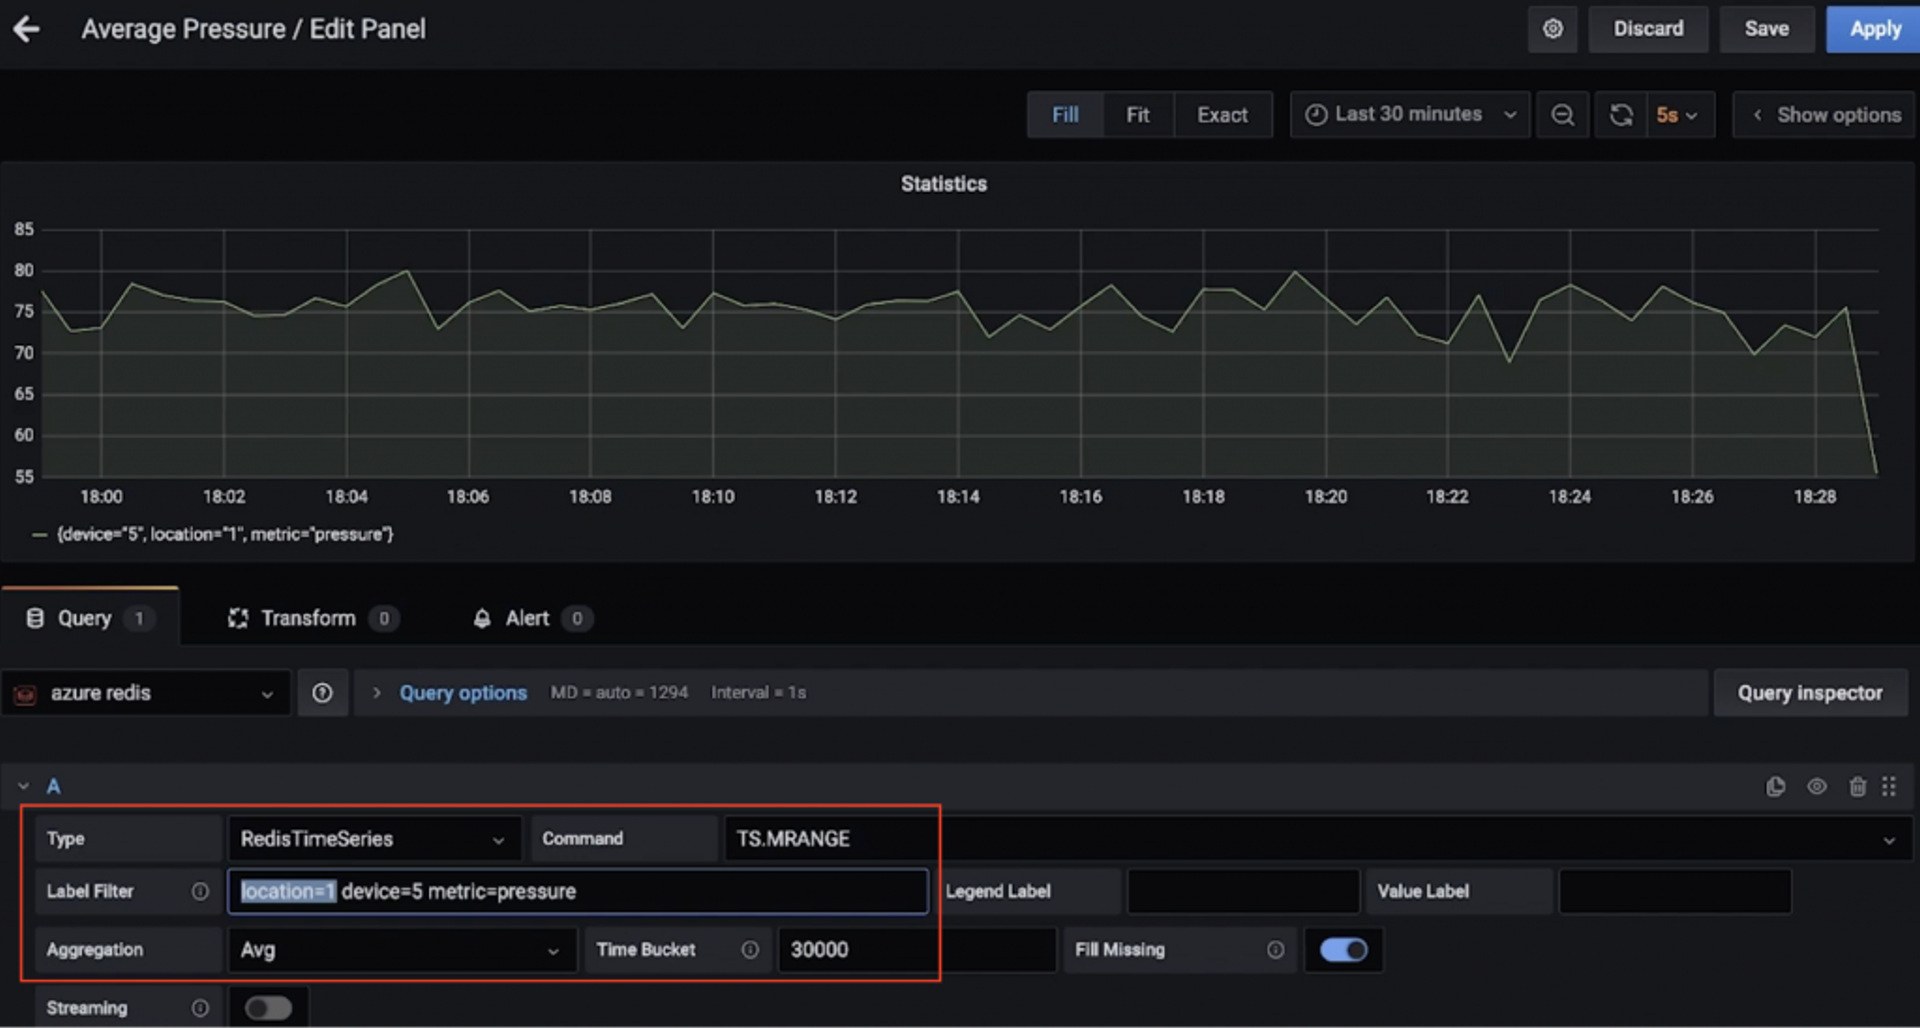Open the Query inspector
The width and height of the screenshot is (1920, 1028).
tap(1810, 693)
